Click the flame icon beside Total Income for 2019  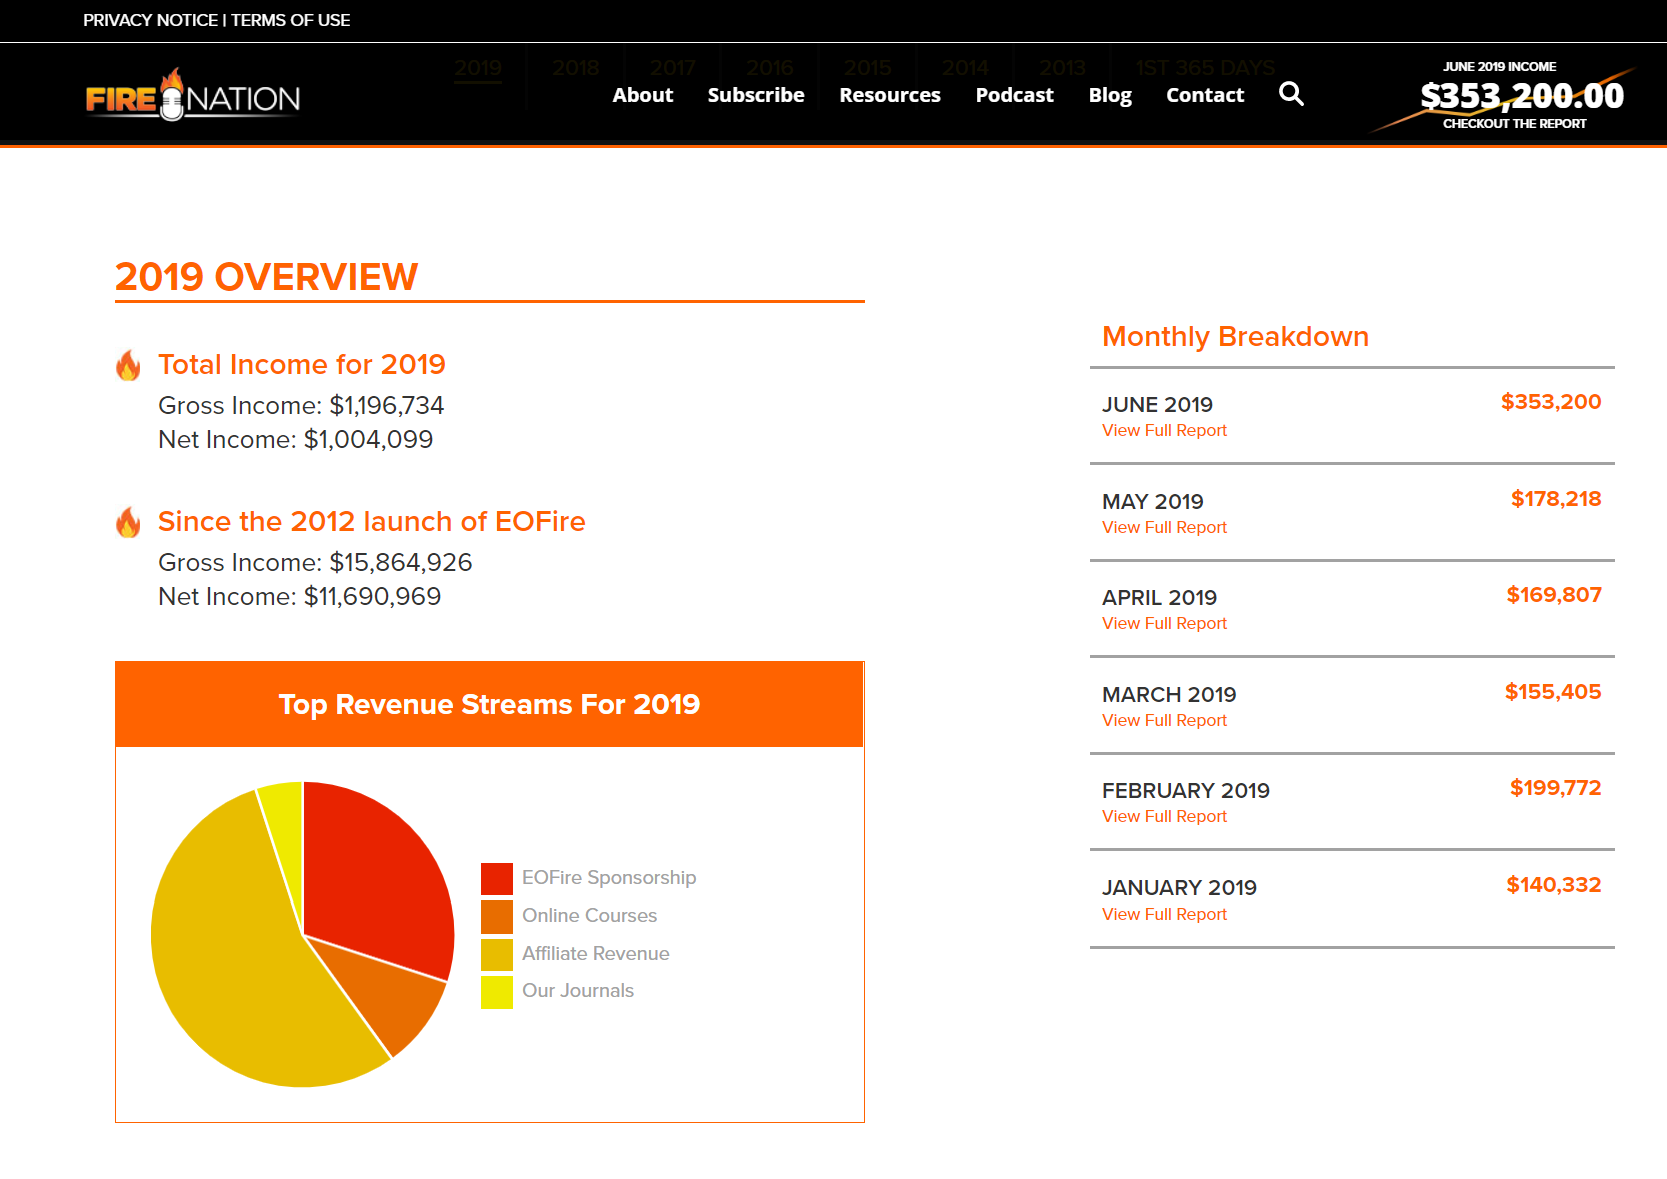click(x=128, y=366)
